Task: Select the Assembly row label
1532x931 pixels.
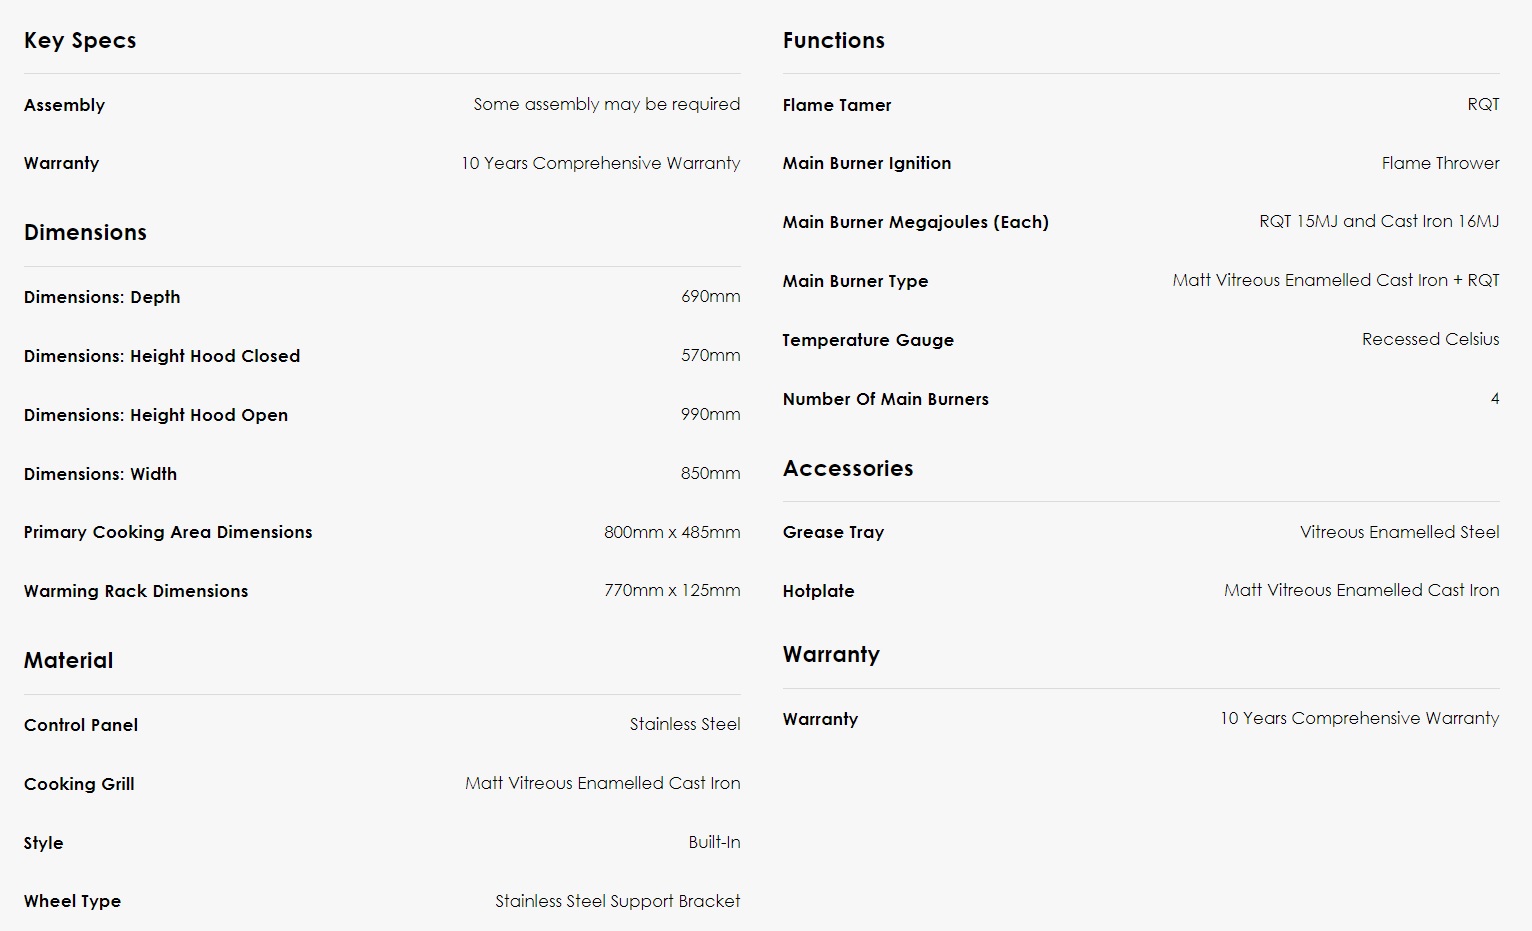Action: [x=64, y=105]
